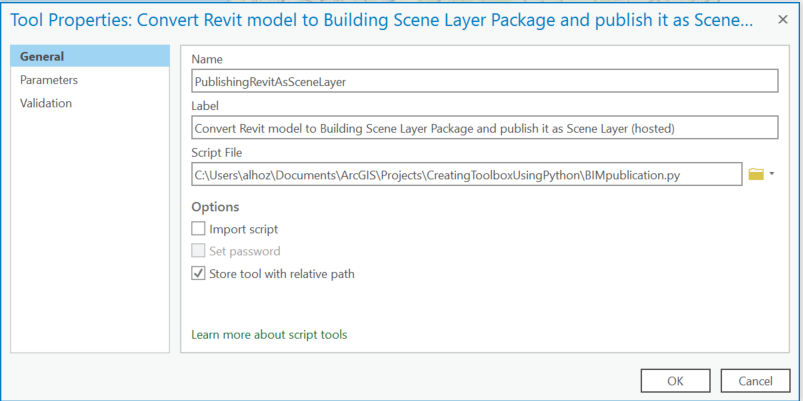Screen dimensions: 803x401
Task: Click the folder browse icon for Script File
Action: (756, 174)
